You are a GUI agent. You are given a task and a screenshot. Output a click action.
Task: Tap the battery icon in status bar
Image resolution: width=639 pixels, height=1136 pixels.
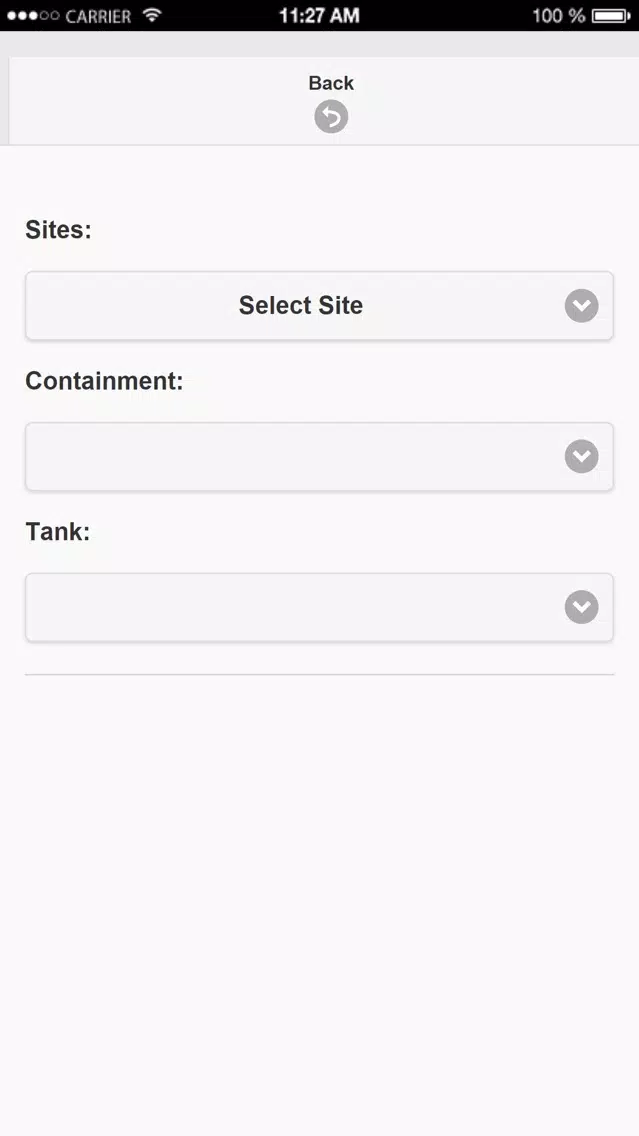click(611, 15)
